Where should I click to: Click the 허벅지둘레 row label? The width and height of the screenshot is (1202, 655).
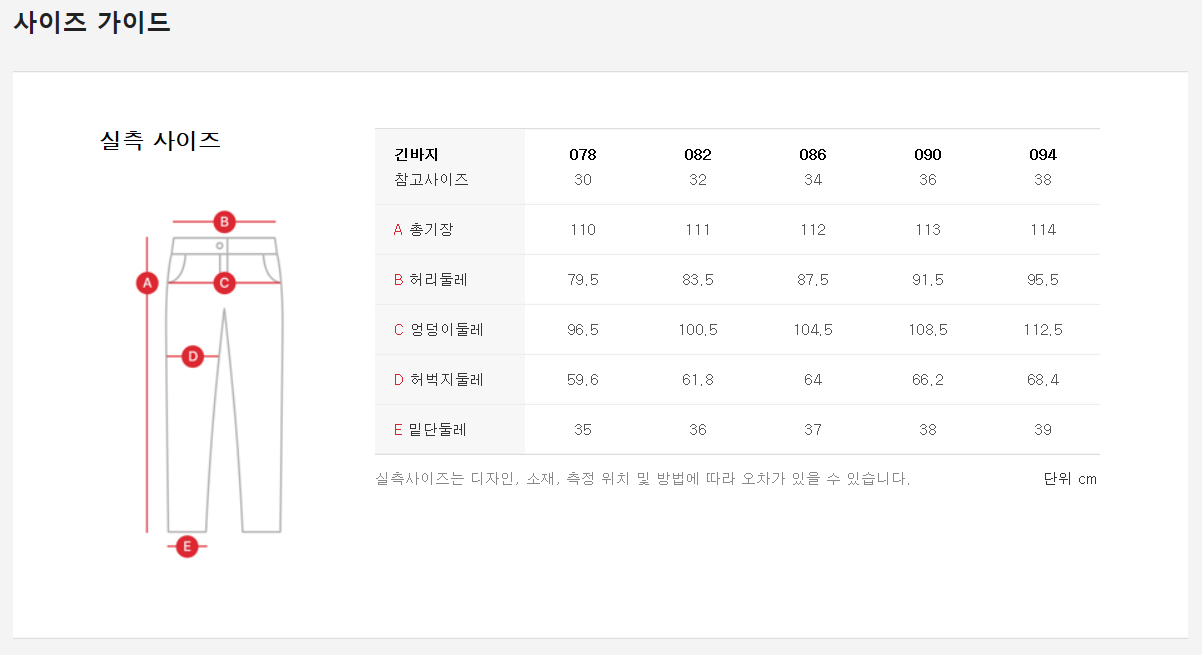click(446, 380)
